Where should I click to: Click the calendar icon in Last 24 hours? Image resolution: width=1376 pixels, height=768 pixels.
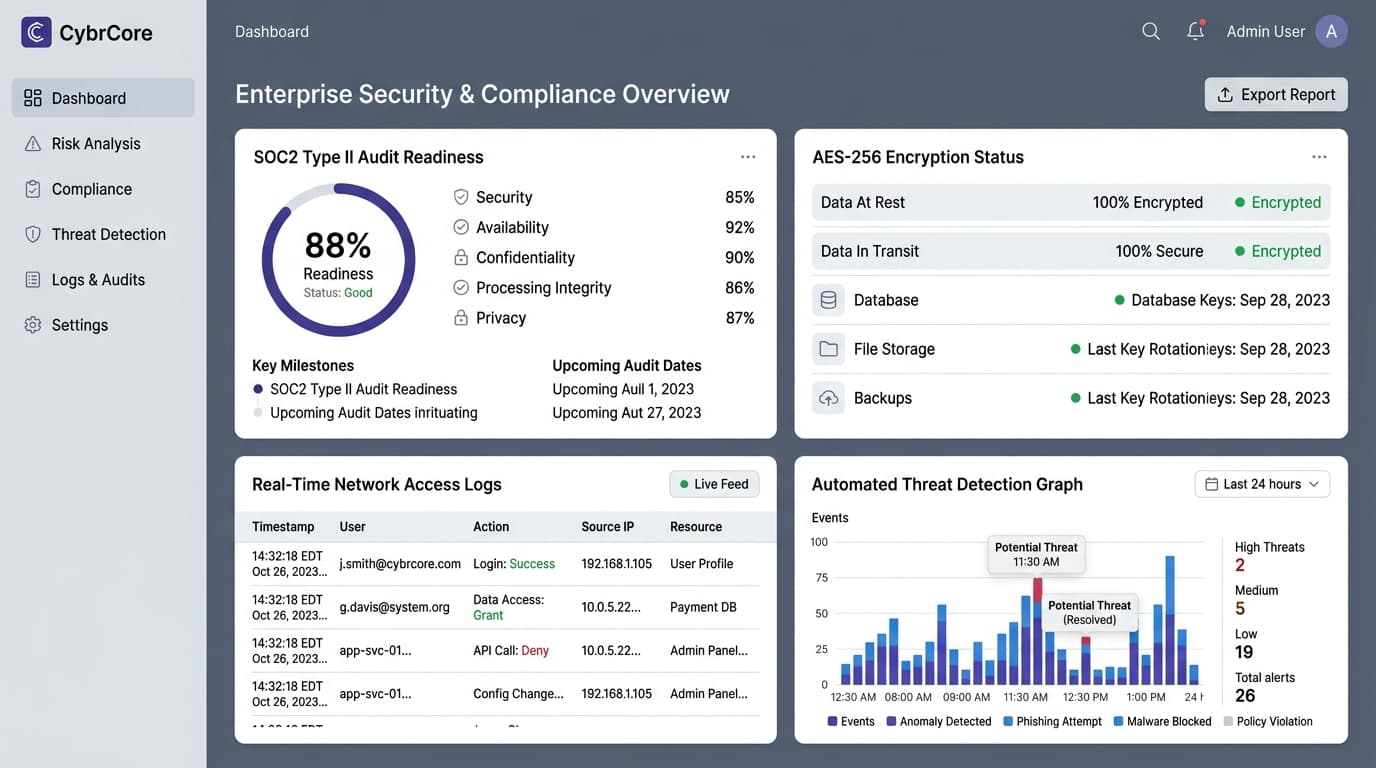coord(1212,484)
